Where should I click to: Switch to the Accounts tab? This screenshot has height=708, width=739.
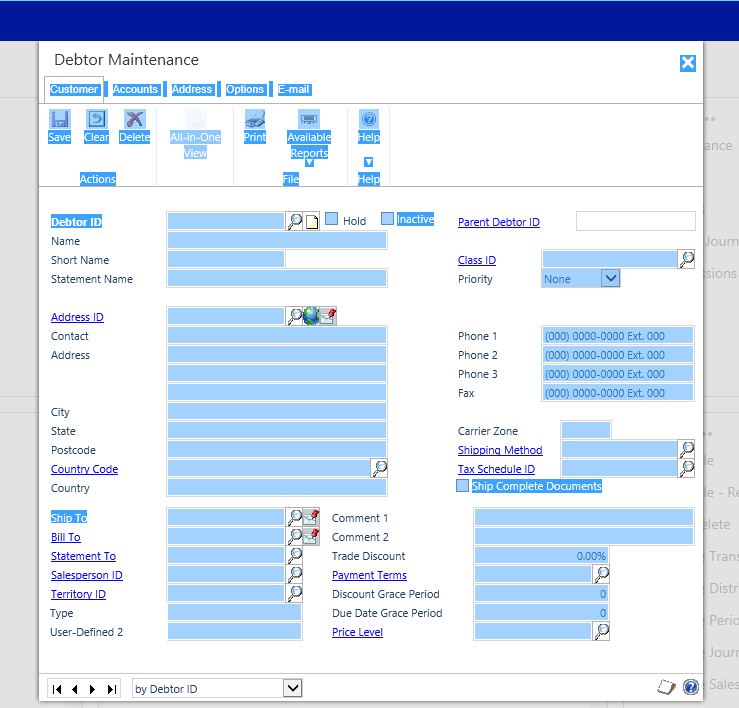(x=135, y=90)
